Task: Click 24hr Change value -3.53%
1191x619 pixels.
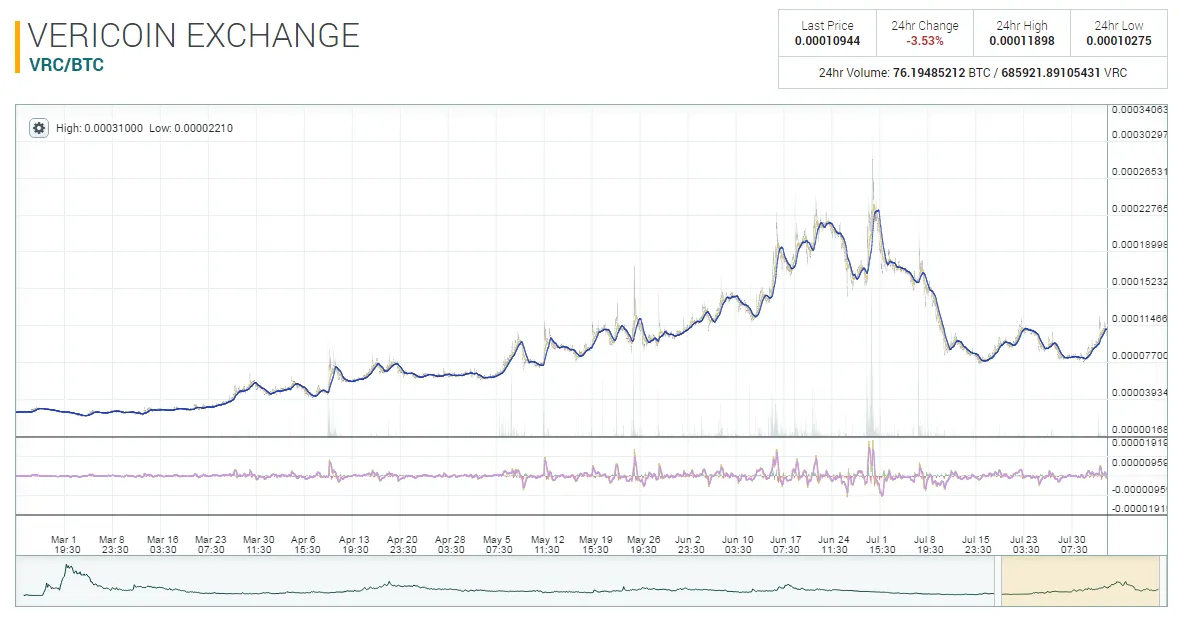Action: click(x=924, y=41)
